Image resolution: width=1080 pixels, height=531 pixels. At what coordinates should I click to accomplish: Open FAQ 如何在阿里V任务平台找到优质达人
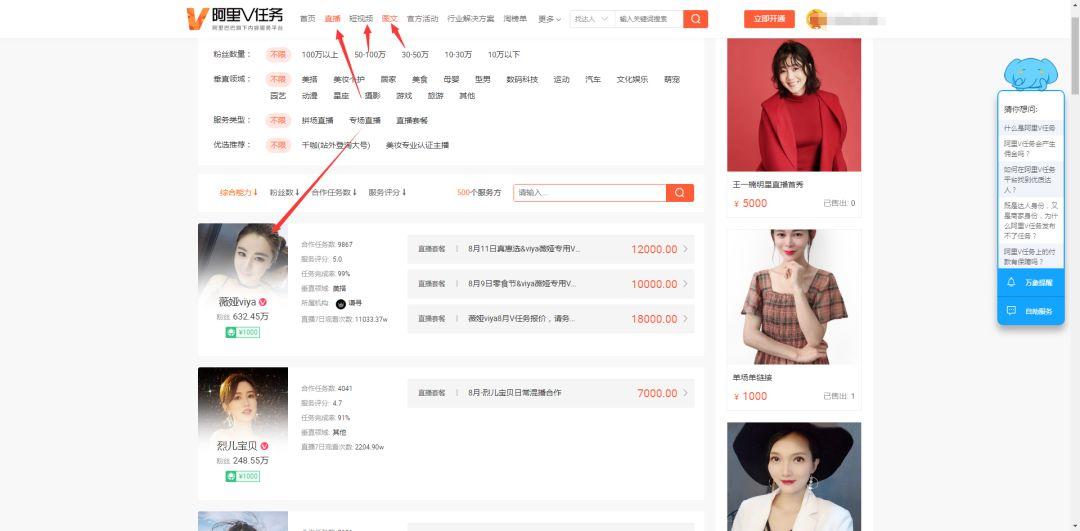pos(1030,179)
